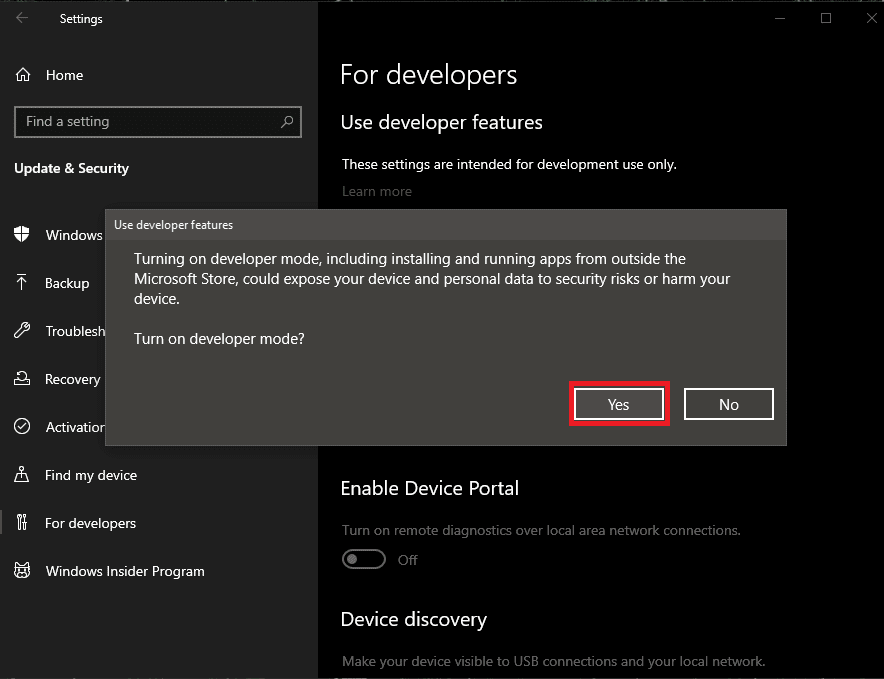Select For developers in the sidebar
Viewport: 884px width, 679px height.
[90, 523]
